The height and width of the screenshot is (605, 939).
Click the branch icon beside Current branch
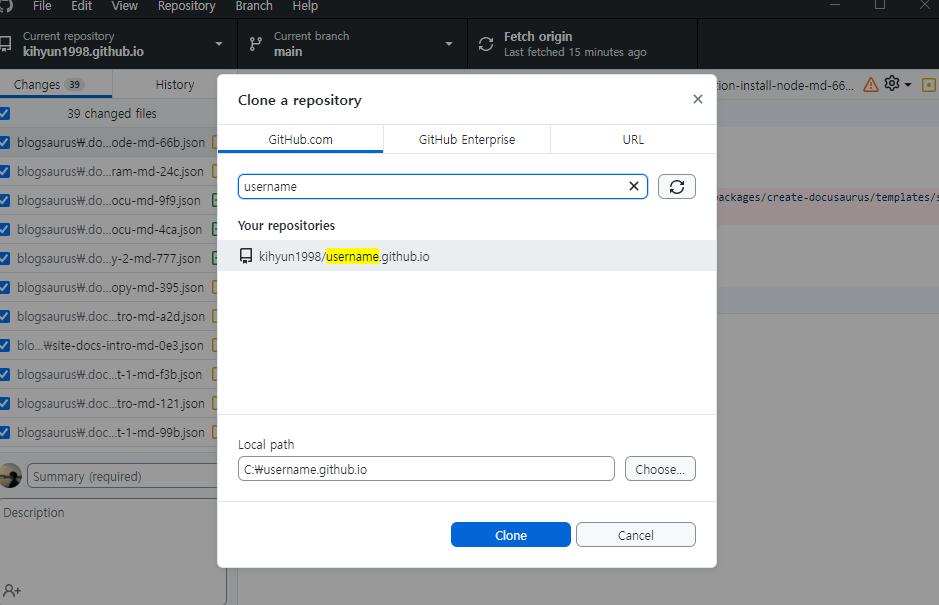256,44
